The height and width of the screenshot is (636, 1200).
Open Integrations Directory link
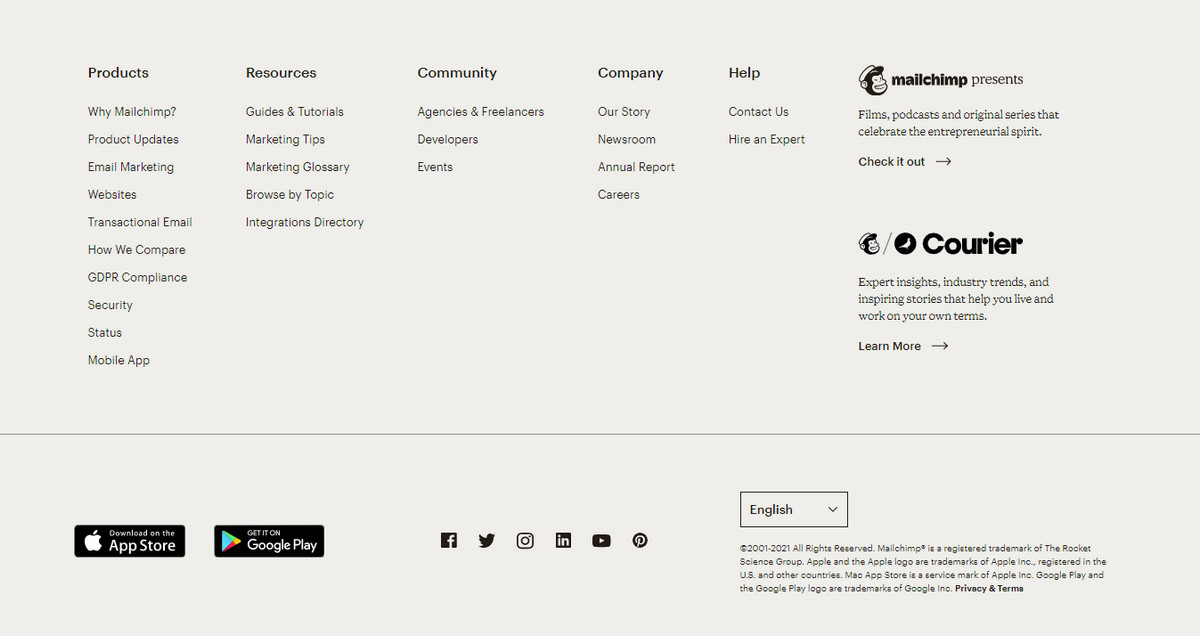(305, 222)
